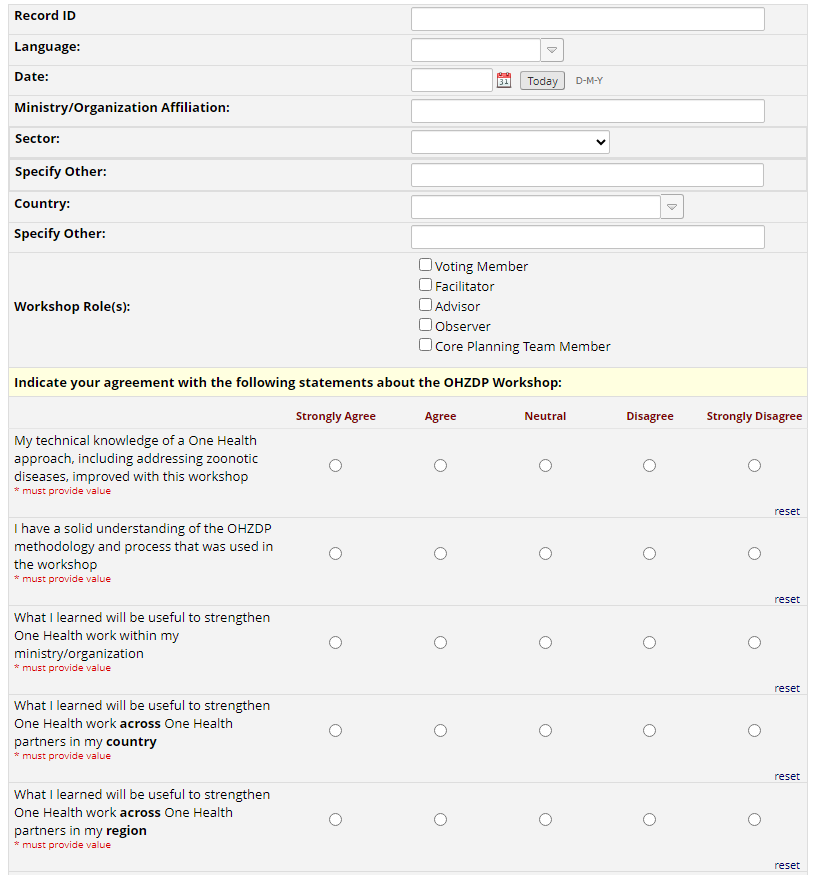
Task: Expand the Language dropdown arrow
Action: (552, 50)
